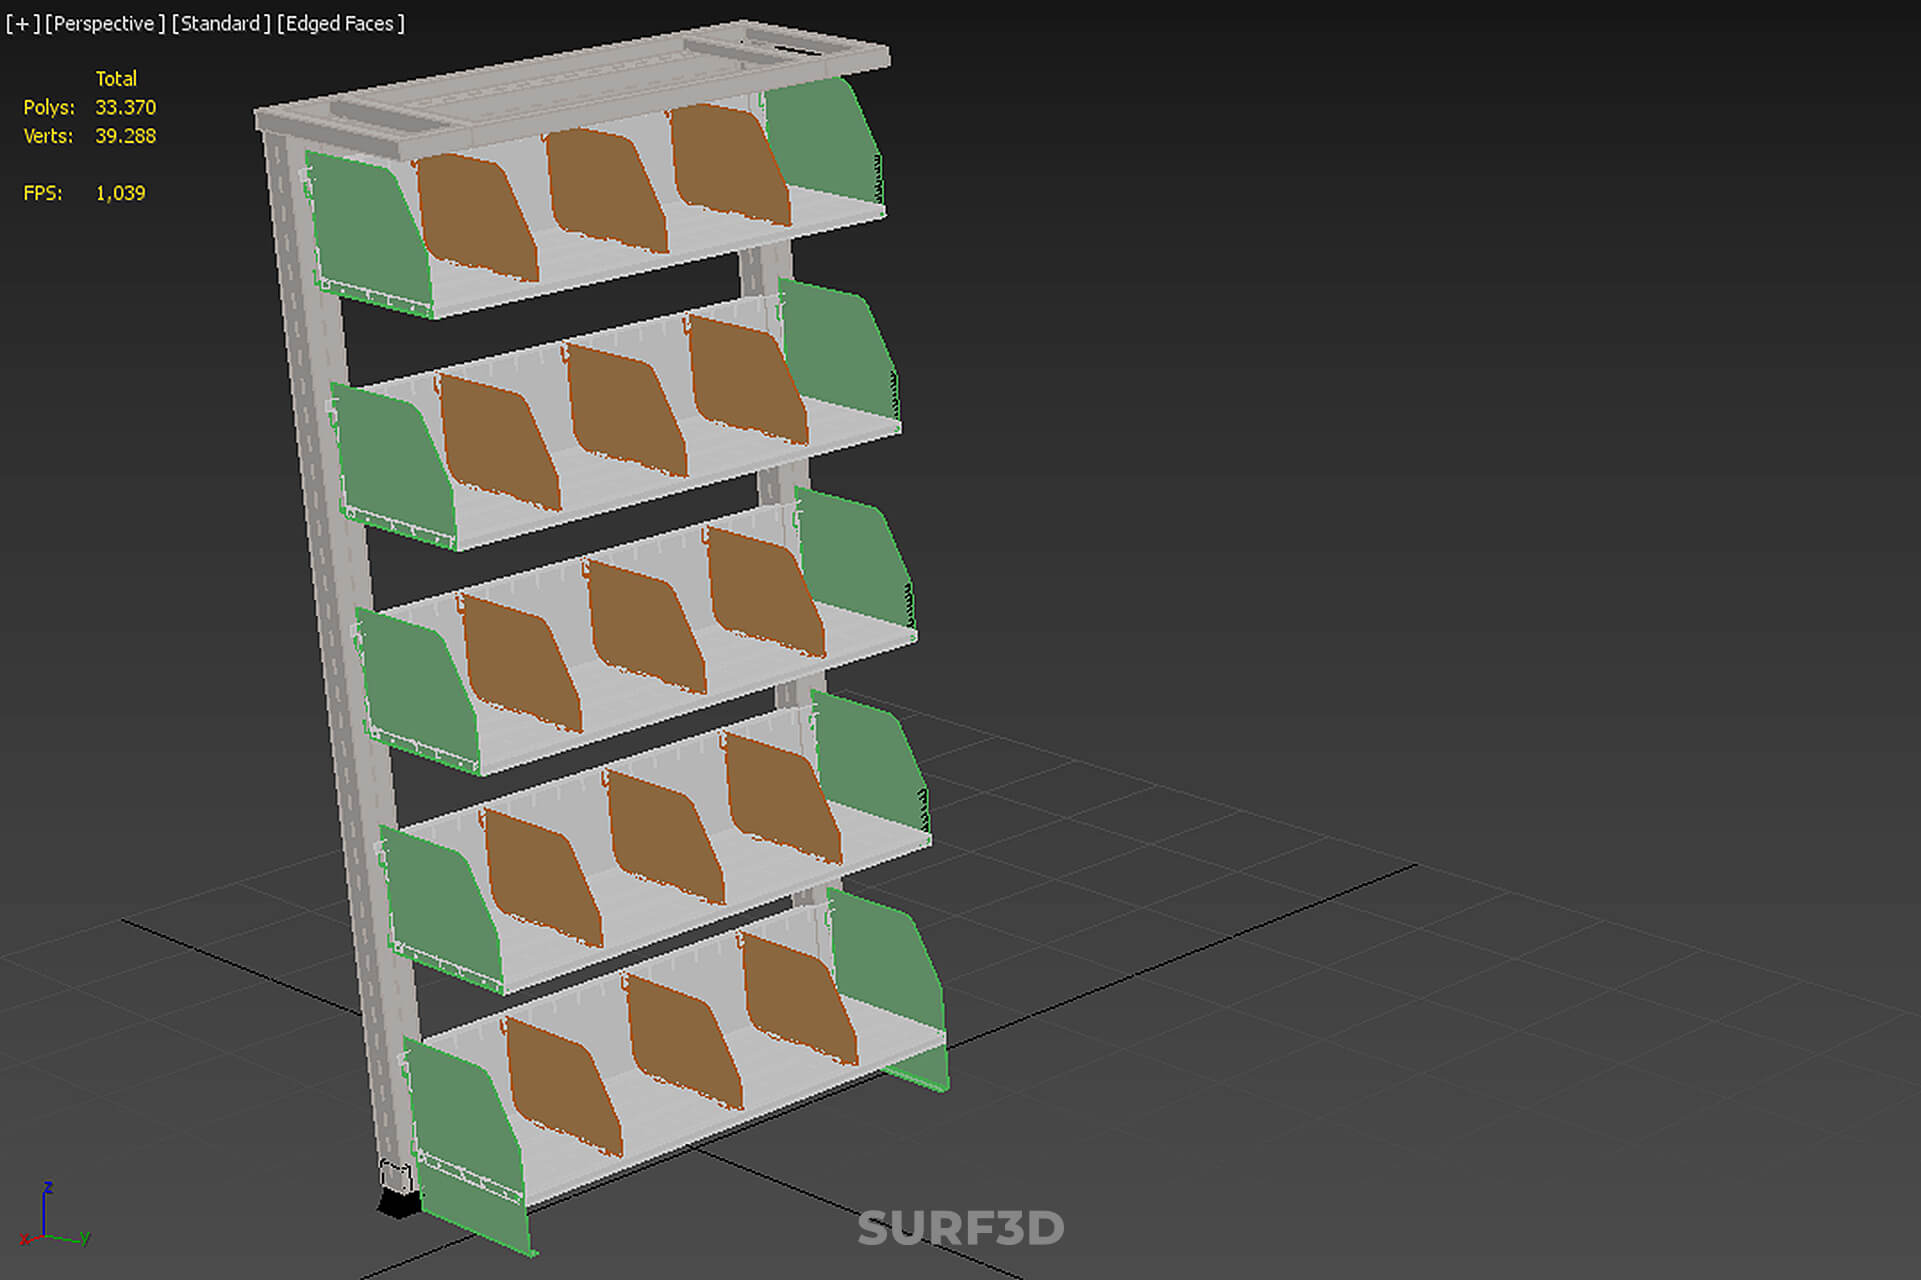The width and height of the screenshot is (1921, 1280).
Task: Select the black foot under the upright
Action: (399, 1204)
